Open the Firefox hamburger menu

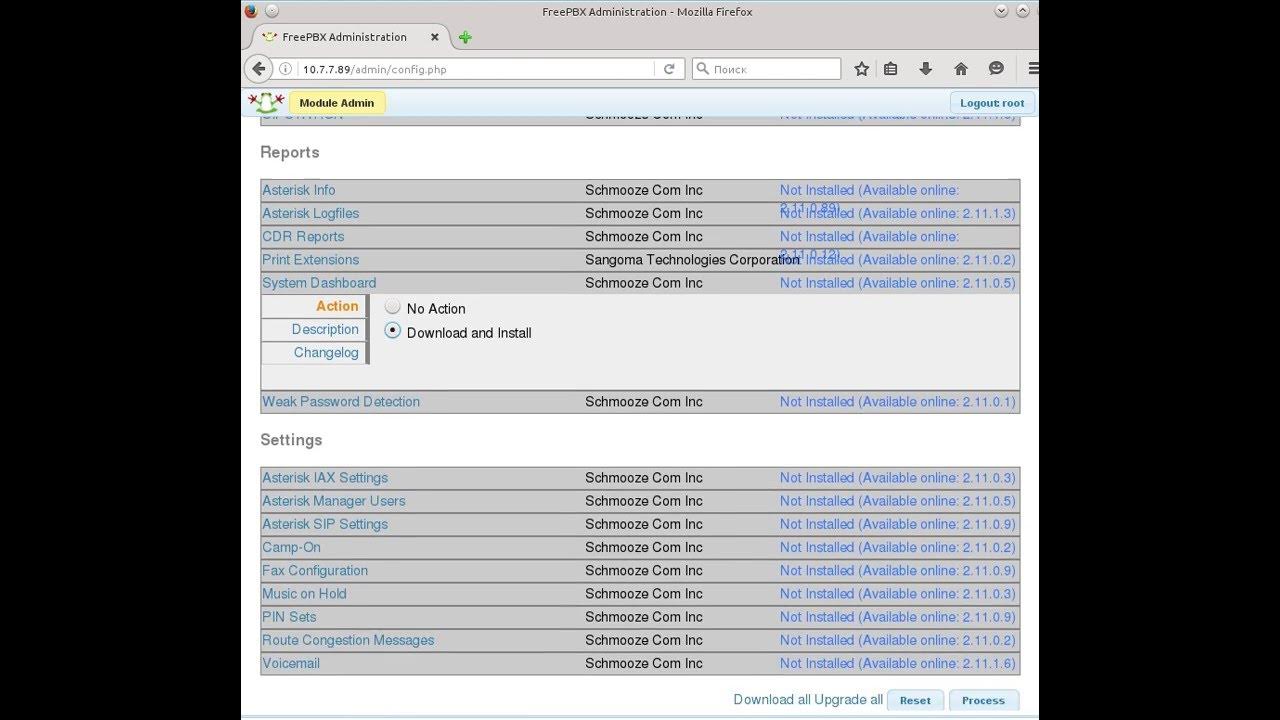(x=1032, y=69)
